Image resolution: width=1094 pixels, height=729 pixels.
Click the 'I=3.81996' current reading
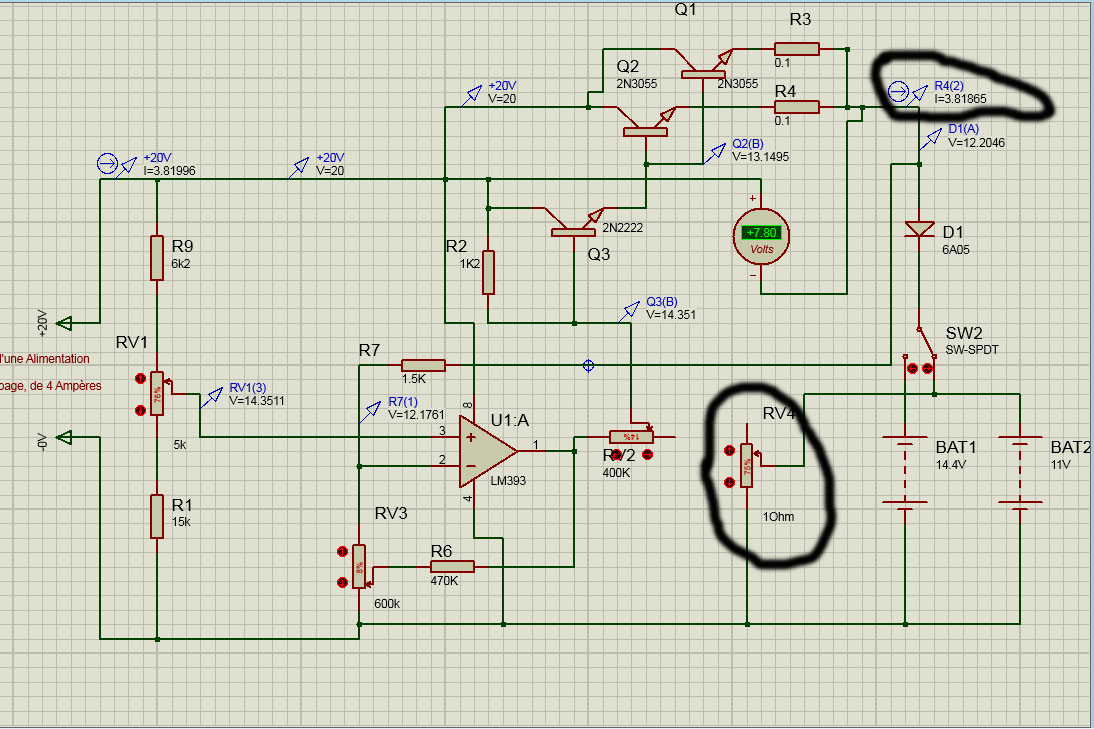(170, 171)
